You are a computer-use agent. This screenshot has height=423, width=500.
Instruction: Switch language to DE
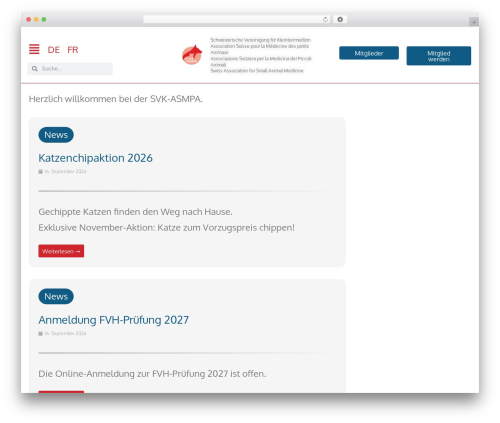pyautogui.click(x=53, y=50)
